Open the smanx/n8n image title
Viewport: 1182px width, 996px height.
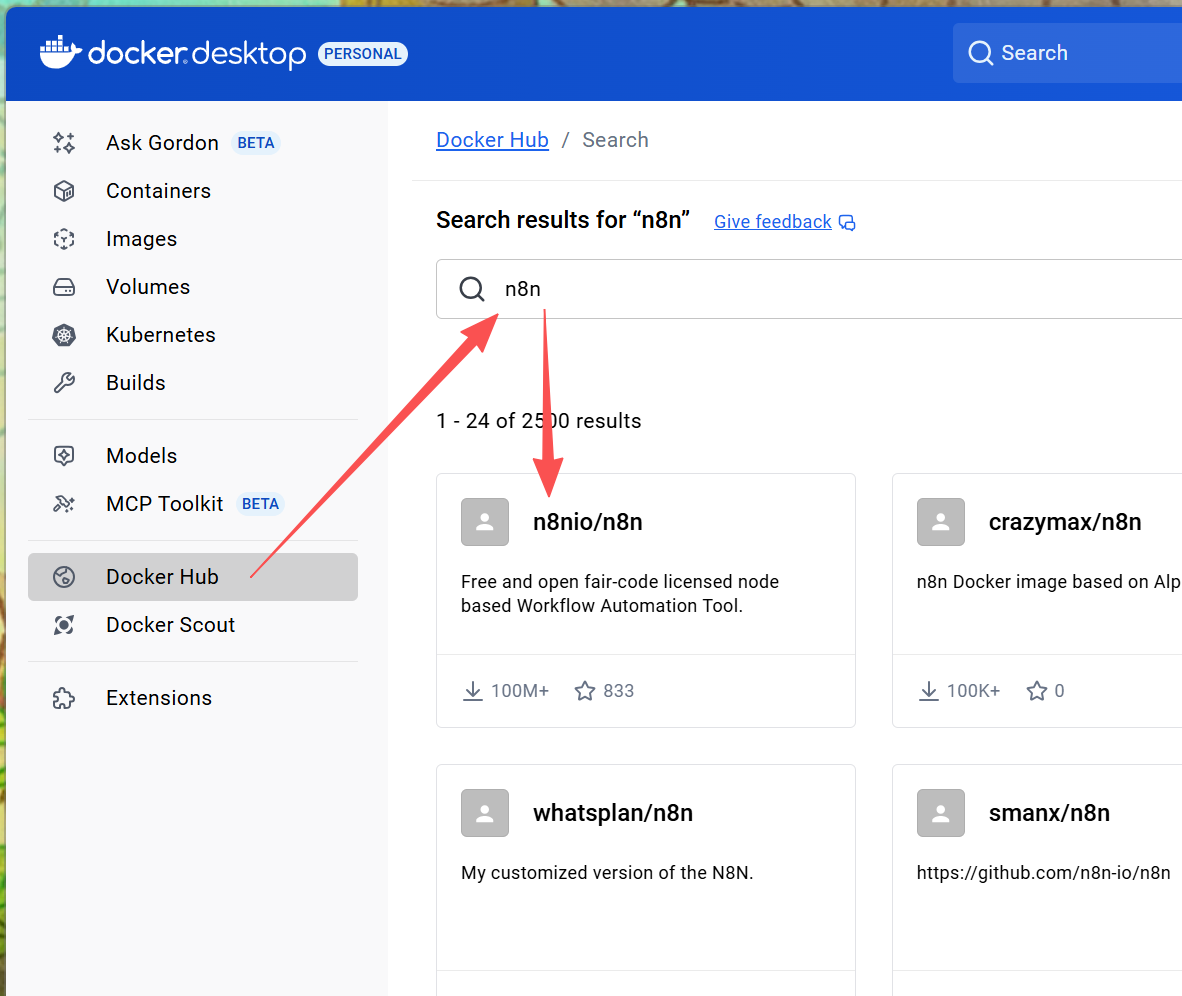coord(1049,813)
